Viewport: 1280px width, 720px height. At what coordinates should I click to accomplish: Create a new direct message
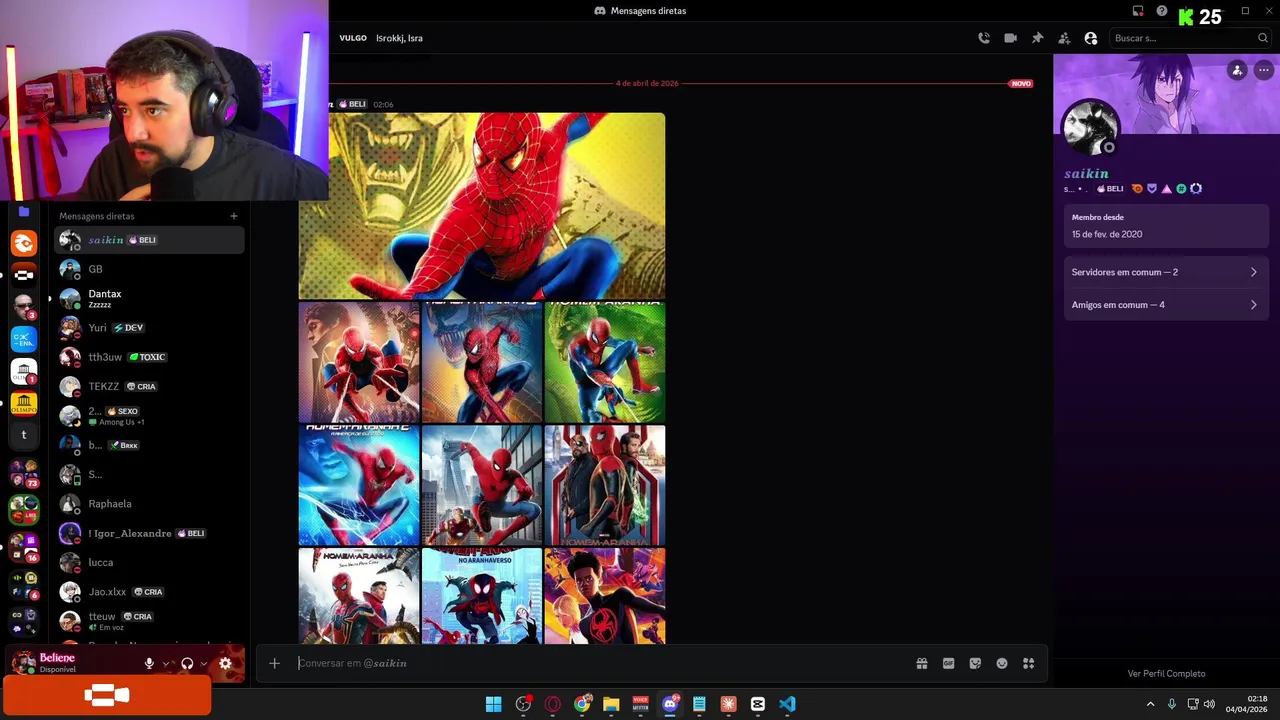233,216
